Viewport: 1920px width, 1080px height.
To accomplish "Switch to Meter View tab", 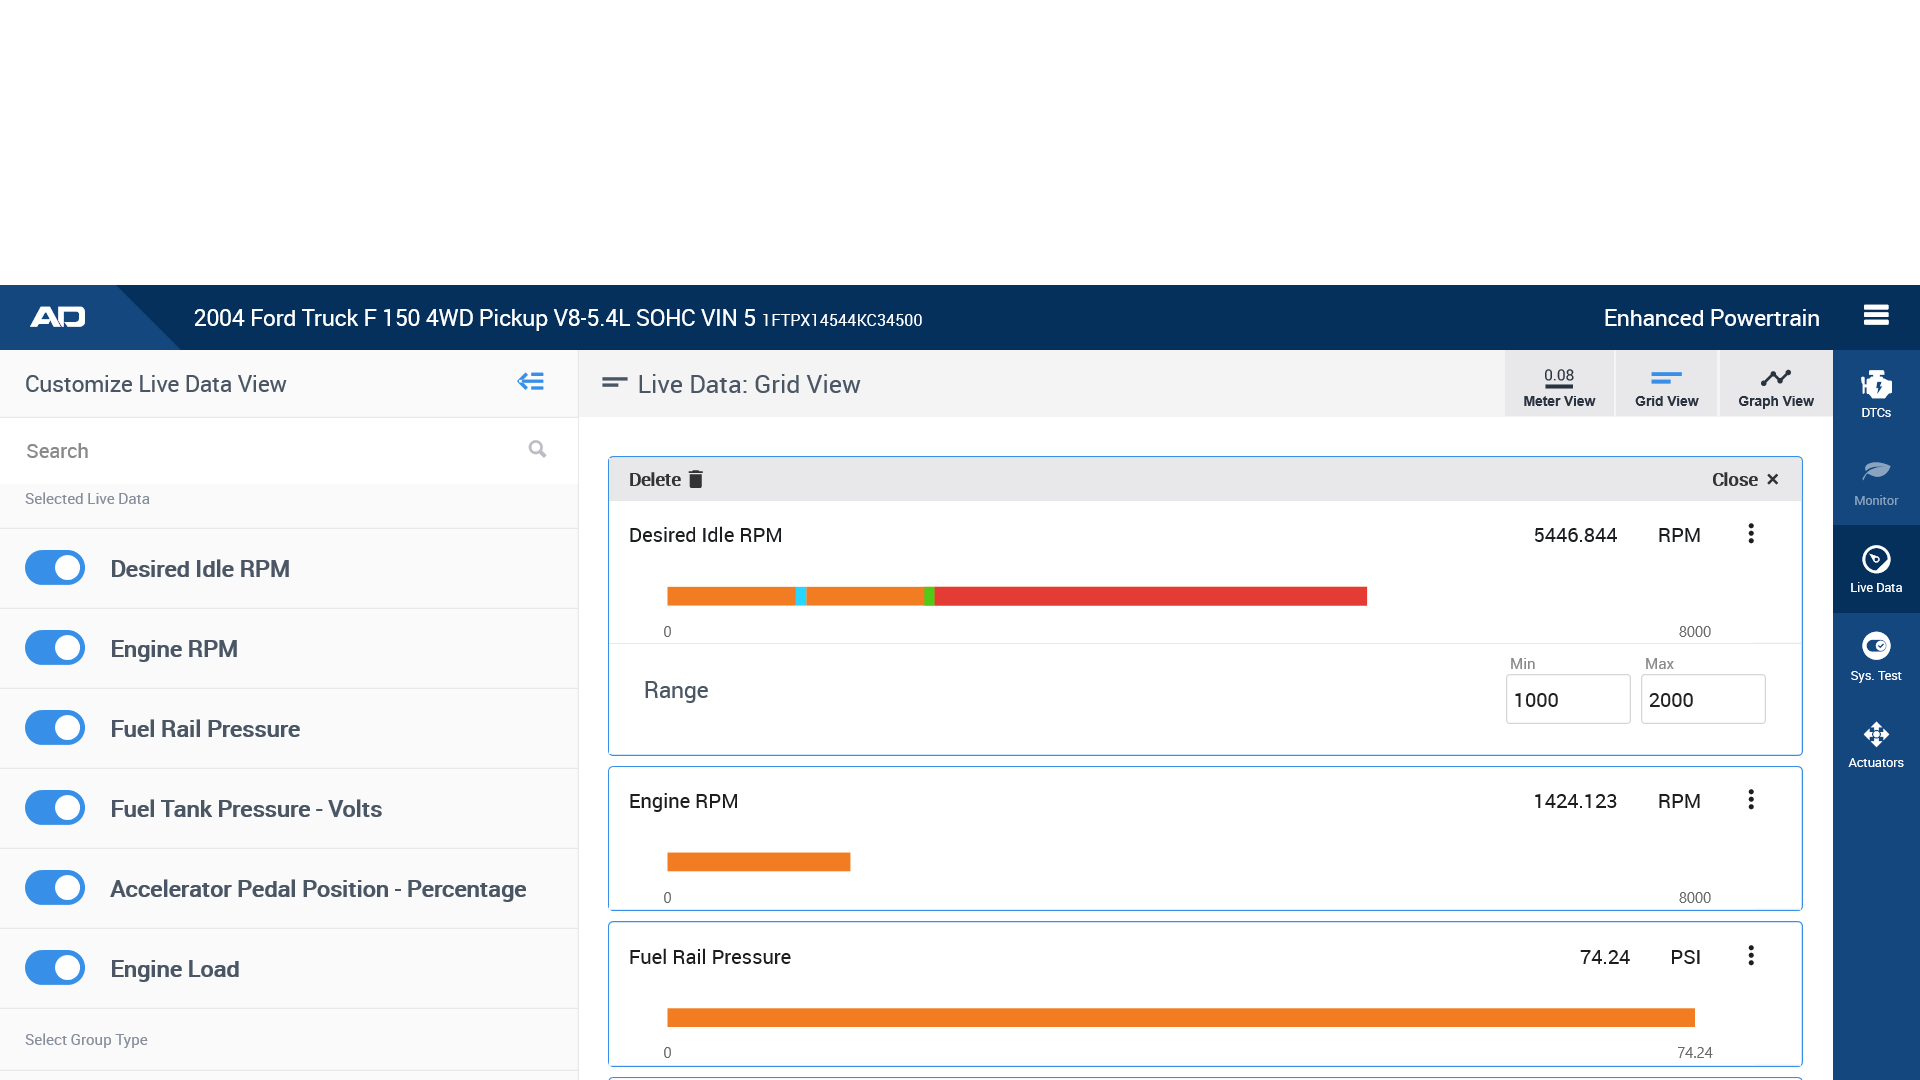I will click(1558, 385).
